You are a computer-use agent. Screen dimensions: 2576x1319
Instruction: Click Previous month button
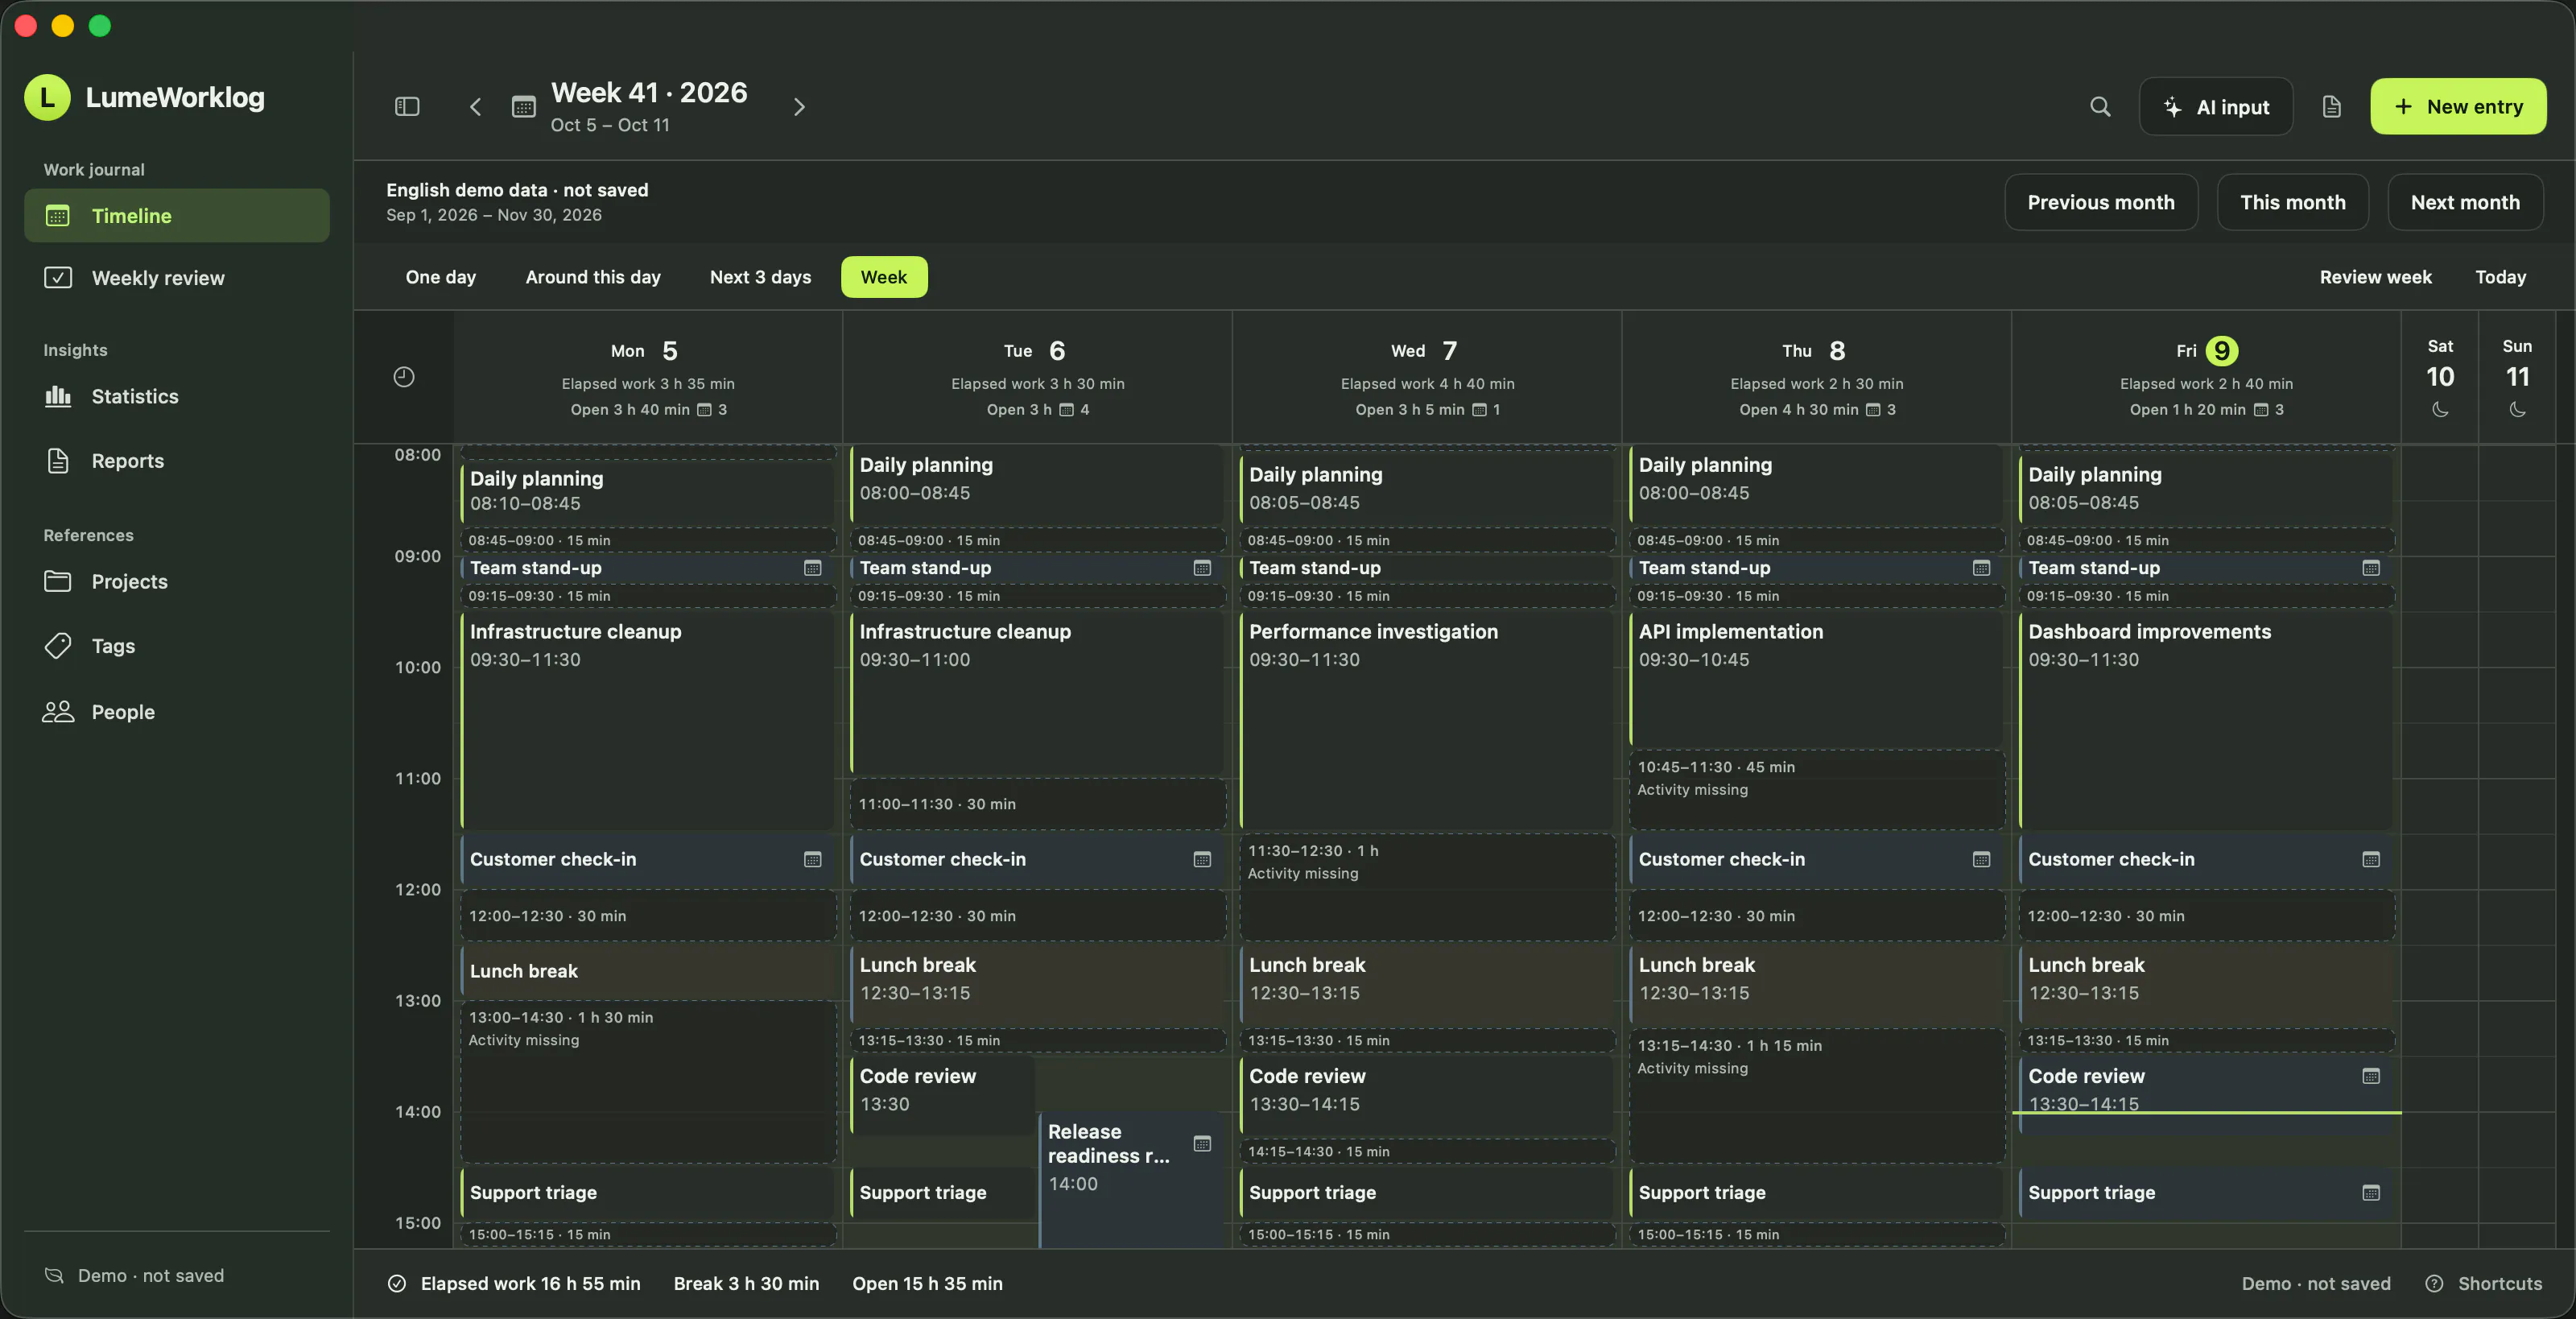[2101, 202]
